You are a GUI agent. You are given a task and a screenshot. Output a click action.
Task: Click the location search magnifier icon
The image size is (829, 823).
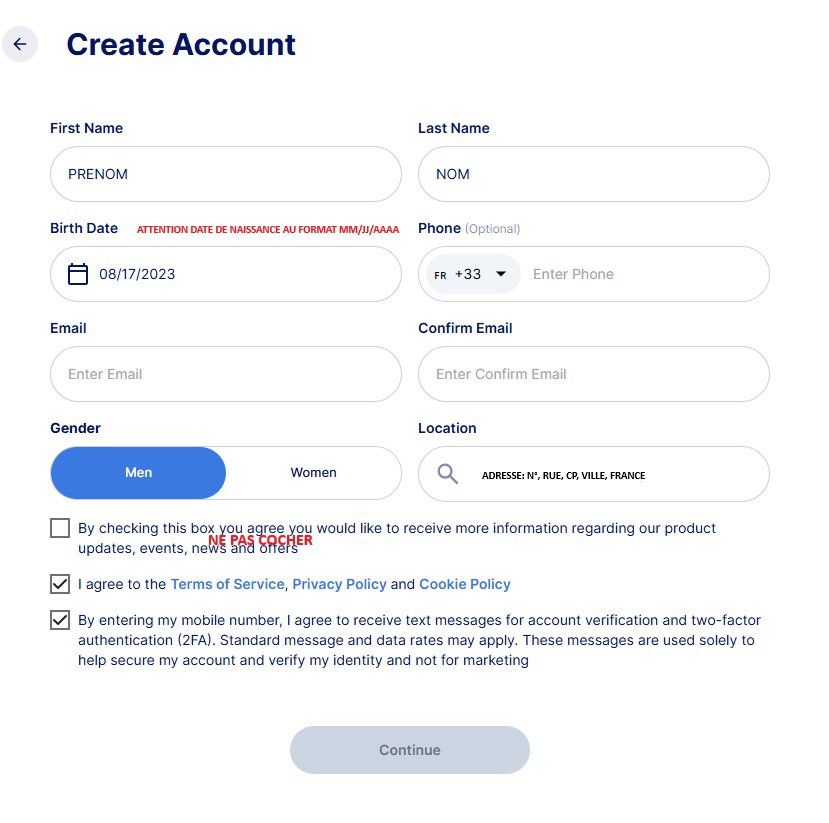point(447,474)
